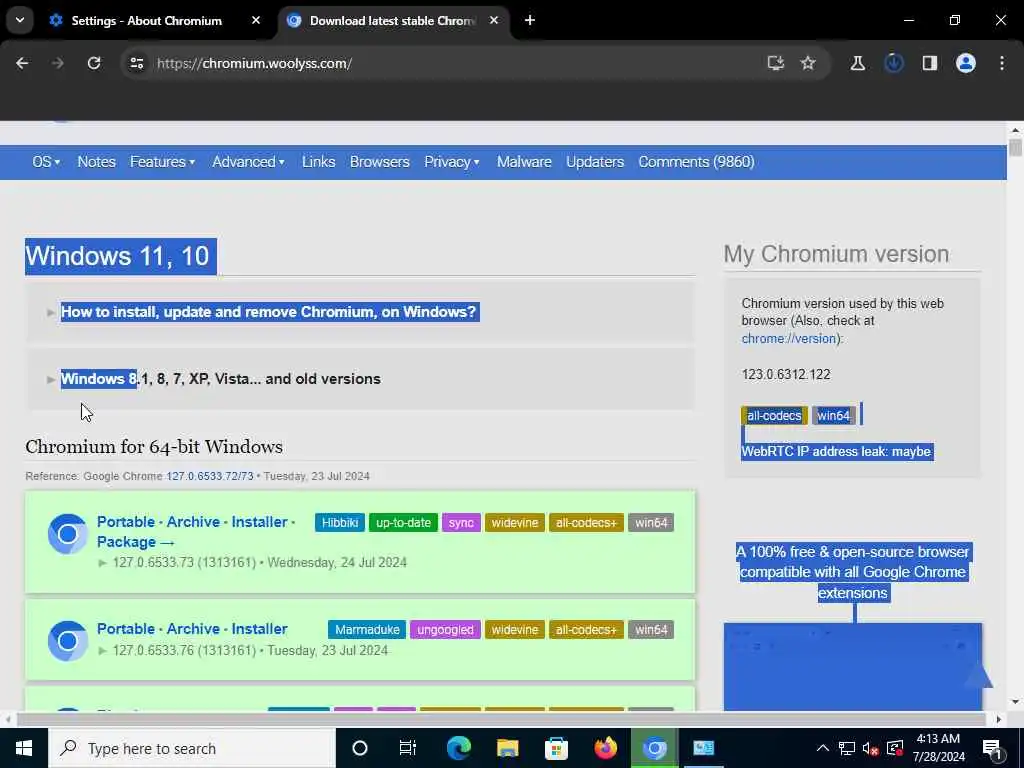Click the Chromium logo in Hibbiki row

(x=67, y=534)
